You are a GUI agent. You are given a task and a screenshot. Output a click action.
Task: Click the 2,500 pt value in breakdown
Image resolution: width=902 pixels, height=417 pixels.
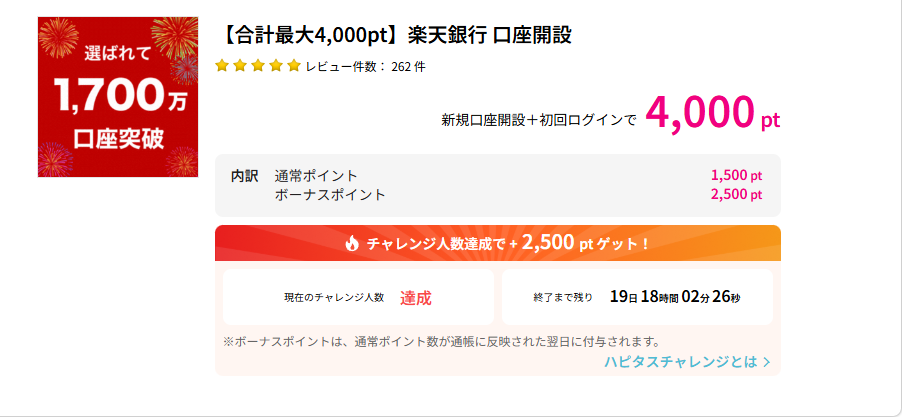pos(736,194)
